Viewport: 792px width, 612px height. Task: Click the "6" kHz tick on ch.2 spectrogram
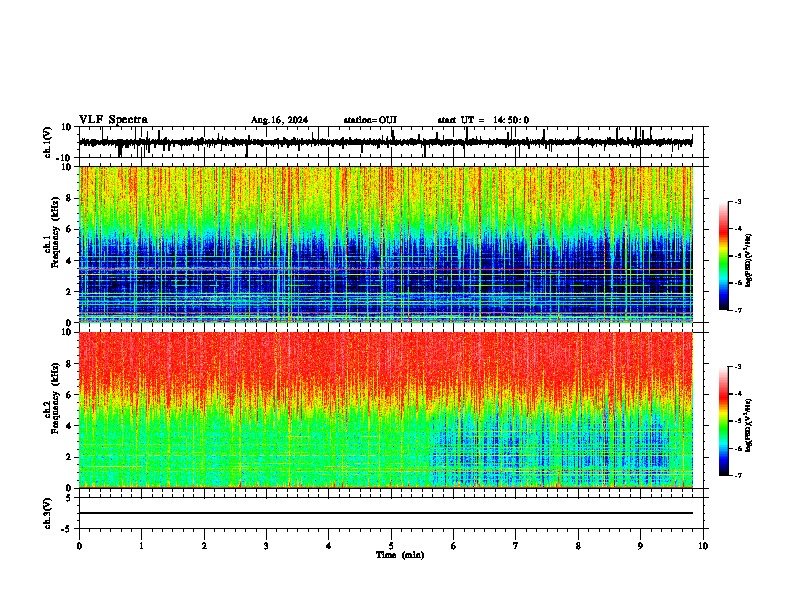pos(69,395)
